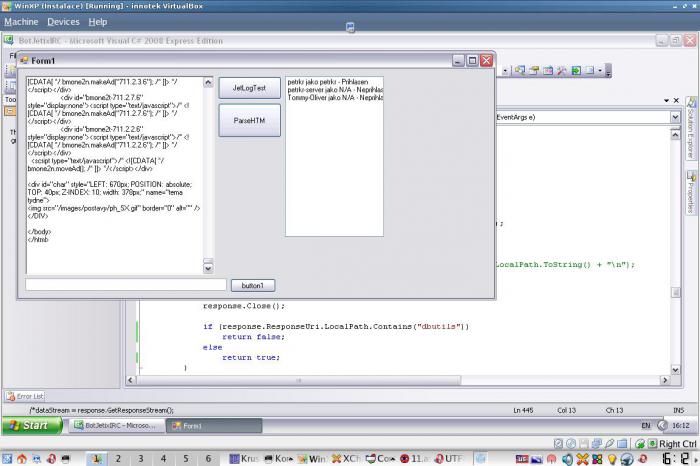Select 'Tommy-Oliver jako N/A' list entry
The width and height of the screenshot is (700, 466).
(x=335, y=97)
